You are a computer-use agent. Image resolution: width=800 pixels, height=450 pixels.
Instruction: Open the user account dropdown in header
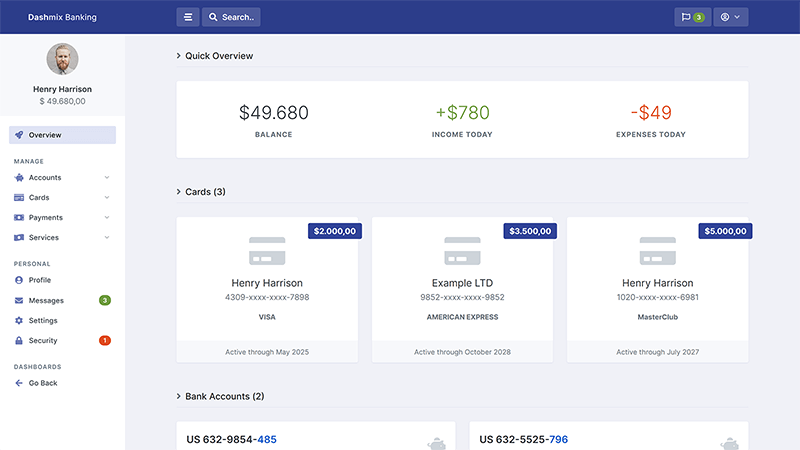click(x=731, y=17)
